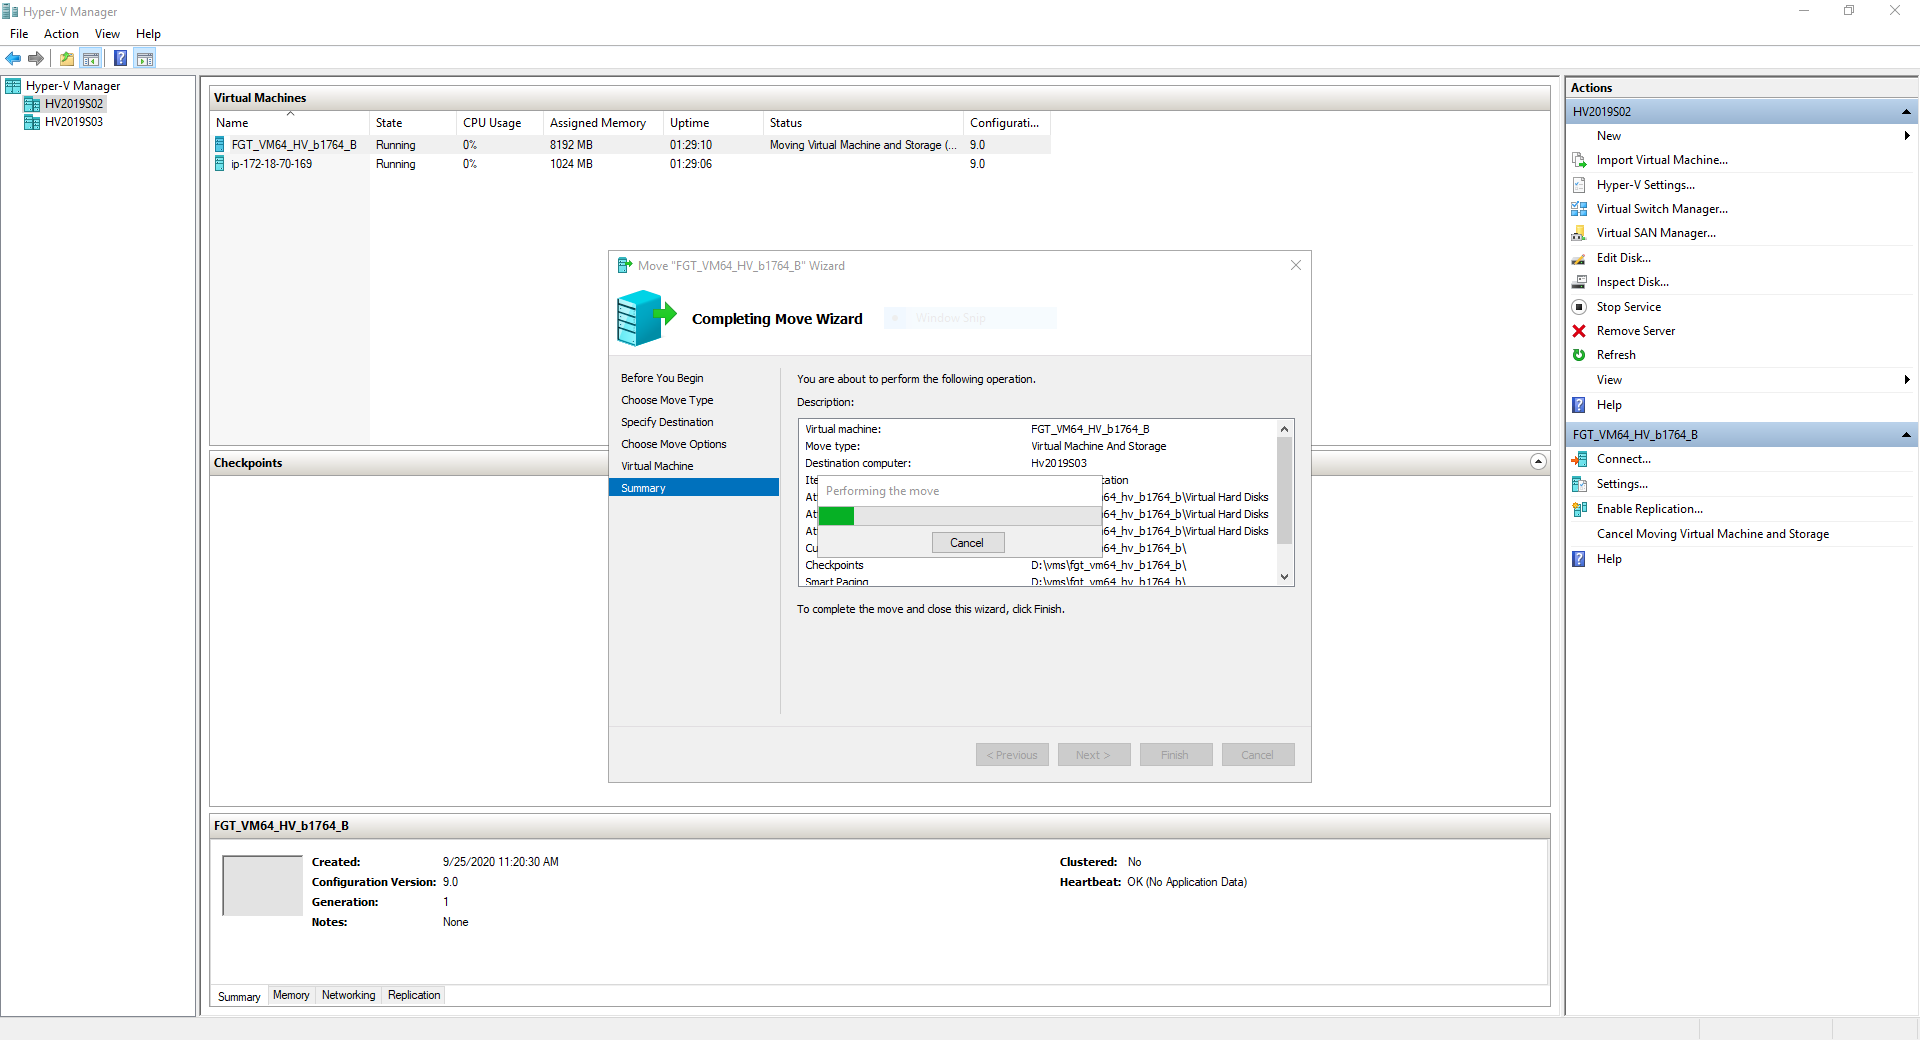Select HV2019S03 in the console tree

point(74,122)
